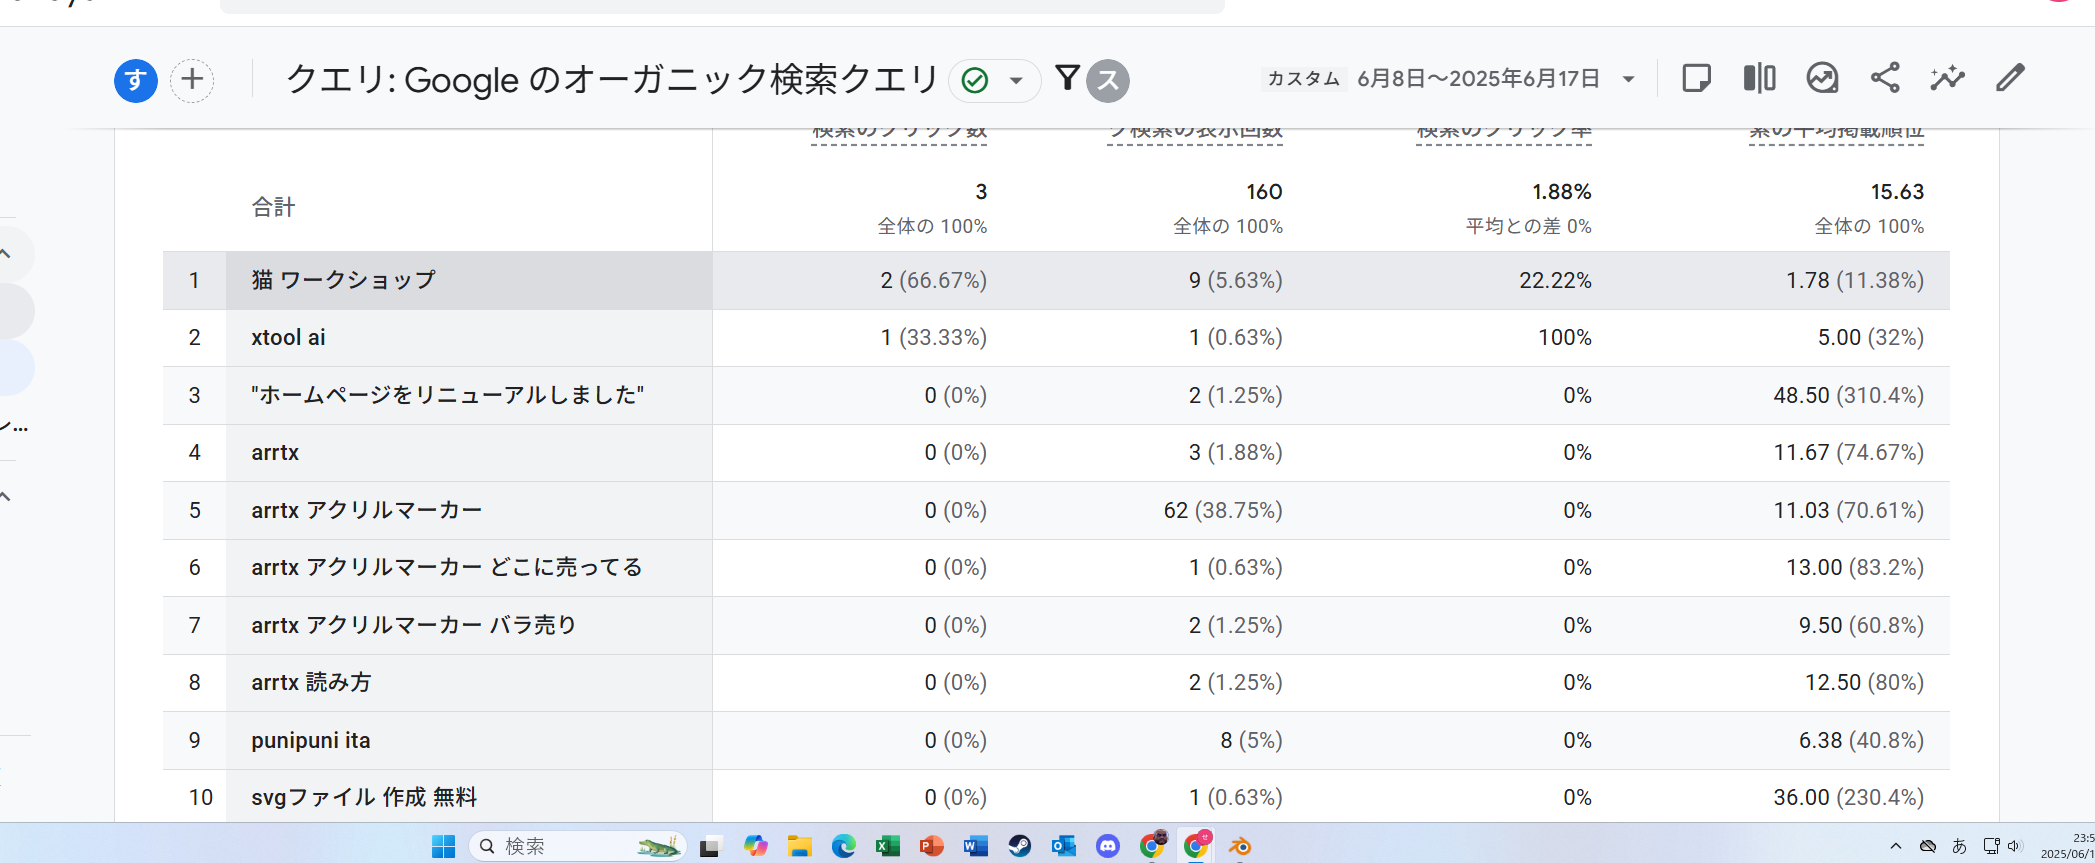
Task: Click the query arrtx アクリルマーカー in row 5
Action: click(x=367, y=510)
